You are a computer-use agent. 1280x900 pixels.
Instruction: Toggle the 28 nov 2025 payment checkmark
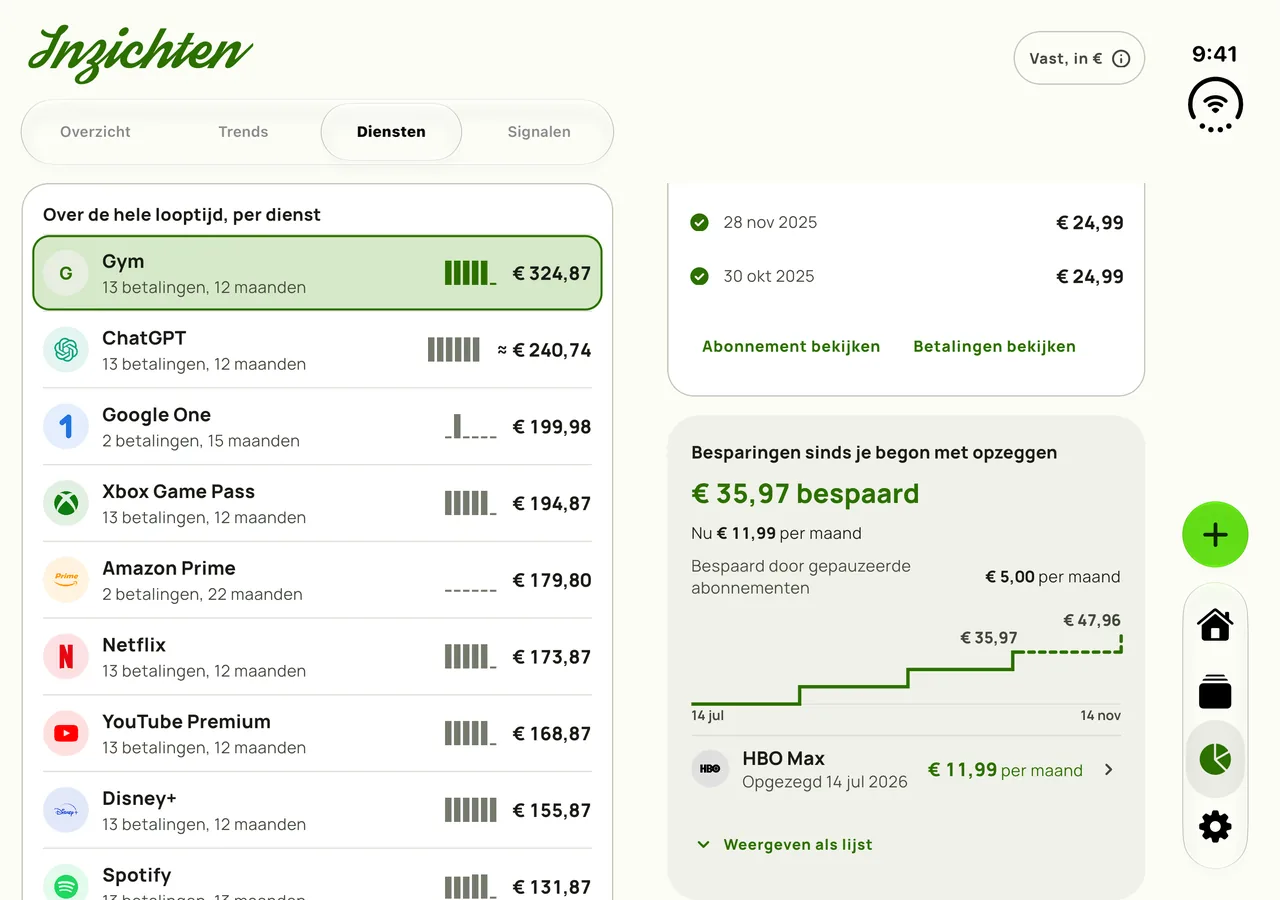(699, 222)
